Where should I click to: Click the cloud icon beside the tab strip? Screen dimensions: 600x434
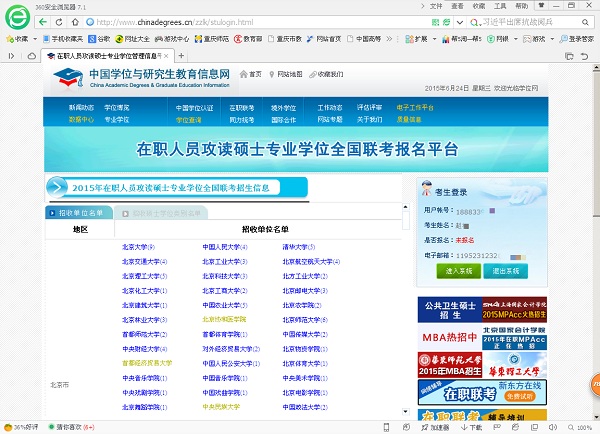tap(32, 56)
